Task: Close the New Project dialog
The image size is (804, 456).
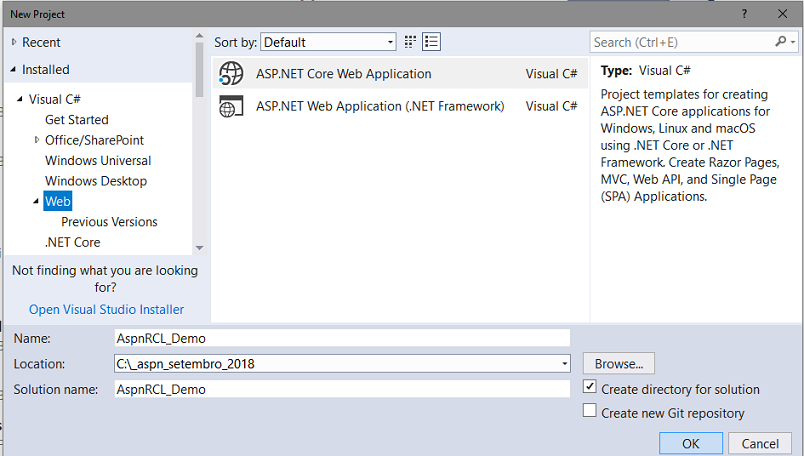Action: pyautogui.click(x=782, y=14)
